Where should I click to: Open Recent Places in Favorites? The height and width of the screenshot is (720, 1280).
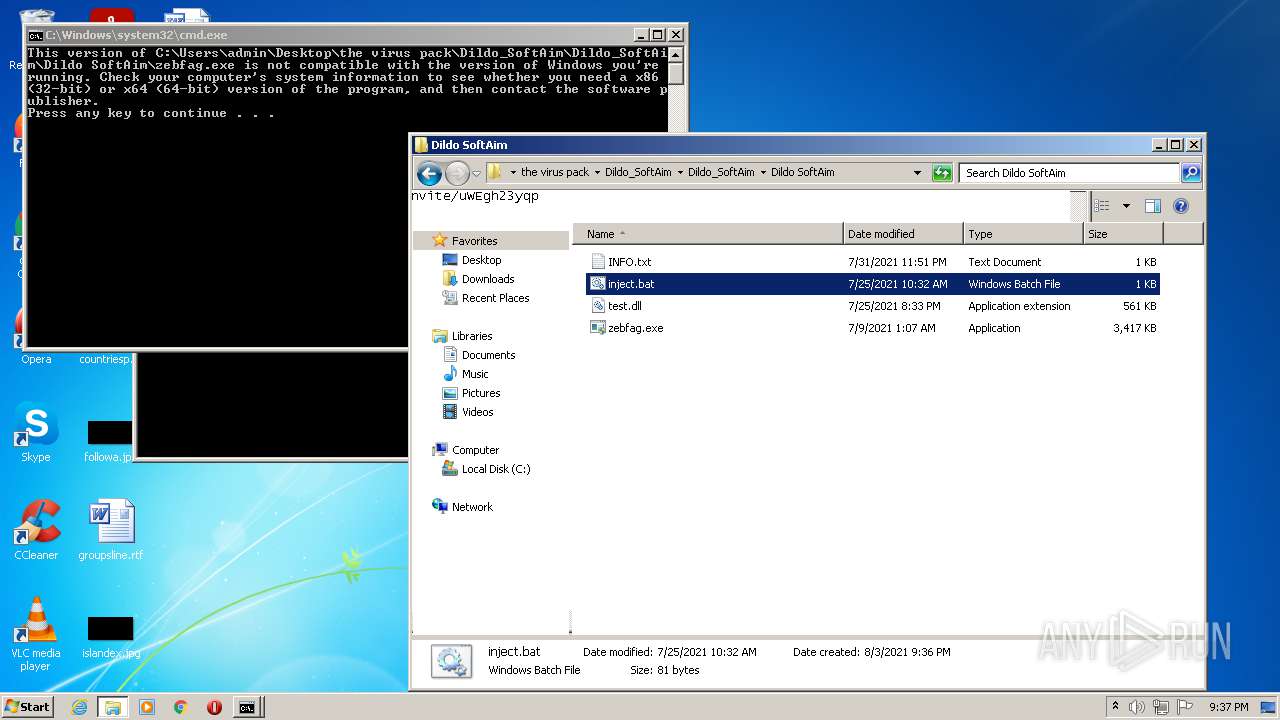click(x=495, y=298)
